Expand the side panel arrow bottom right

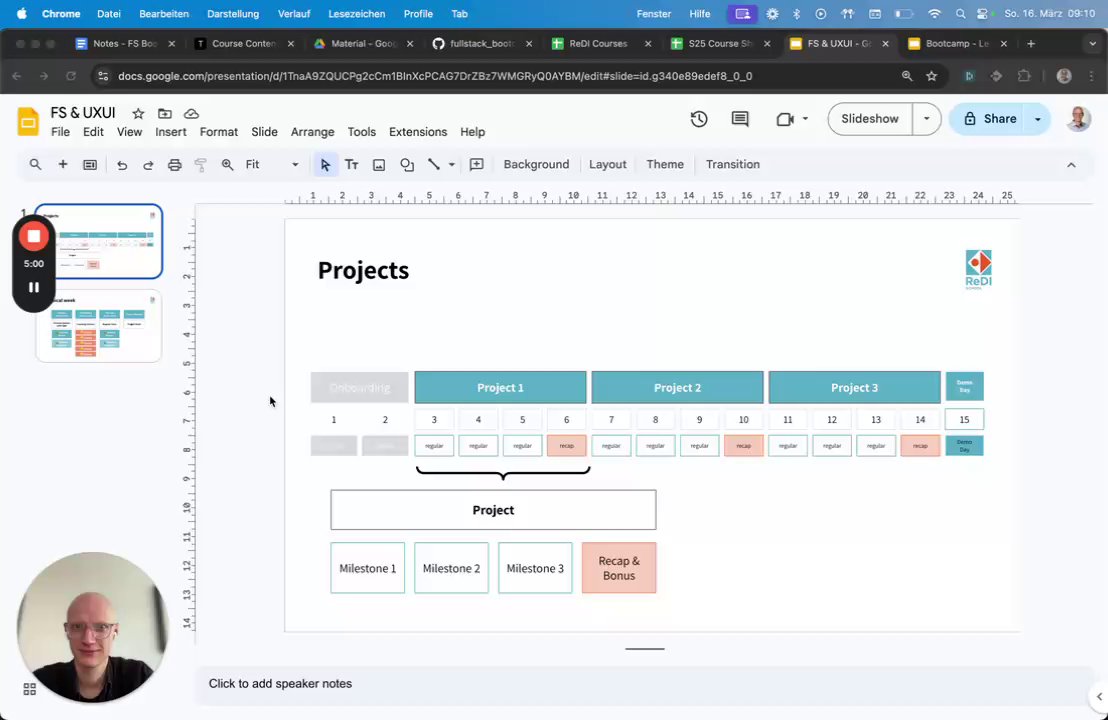point(1099,697)
